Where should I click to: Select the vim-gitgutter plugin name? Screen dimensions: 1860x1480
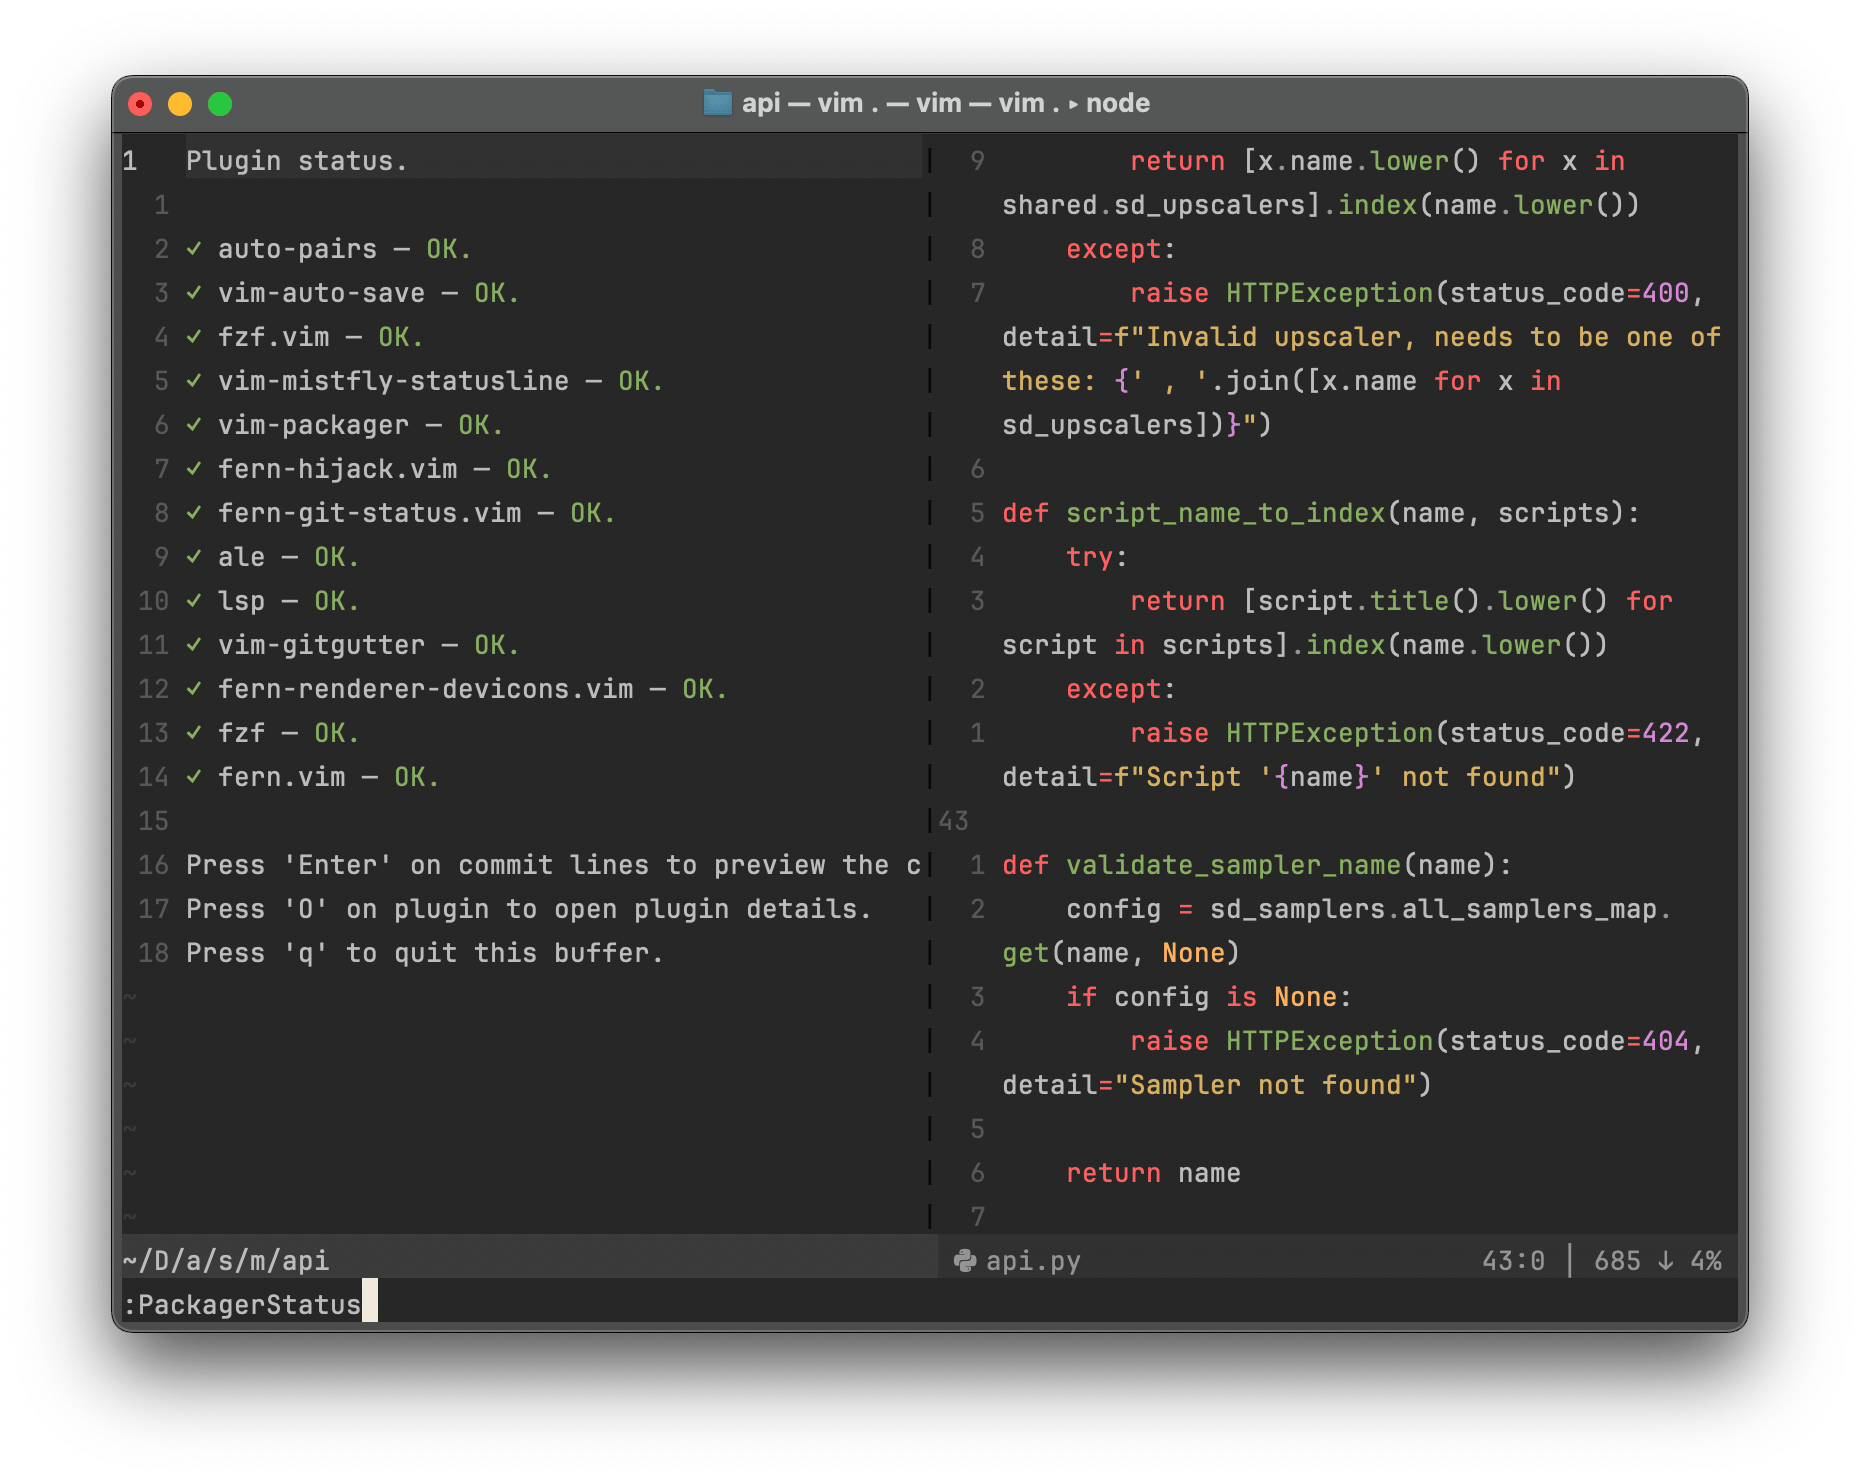pyautogui.click(x=322, y=645)
